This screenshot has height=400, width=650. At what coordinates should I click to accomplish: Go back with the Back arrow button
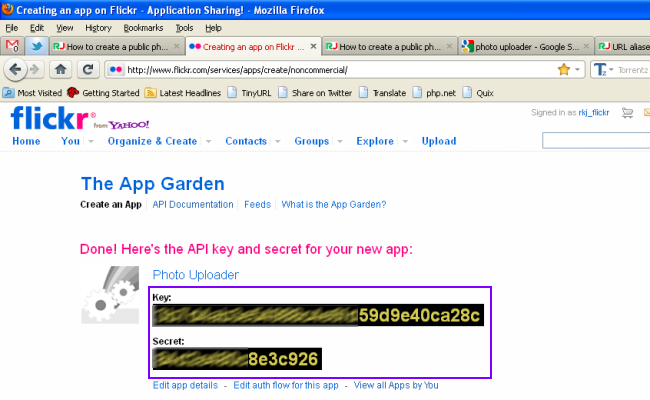pos(15,69)
